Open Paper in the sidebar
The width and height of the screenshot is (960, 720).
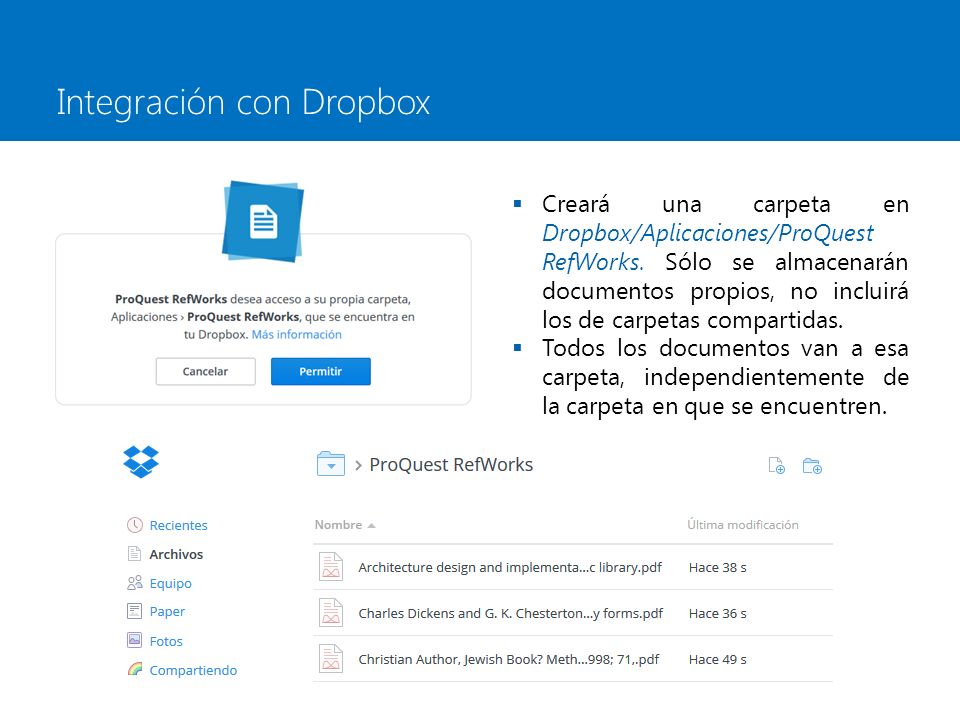[x=167, y=612]
